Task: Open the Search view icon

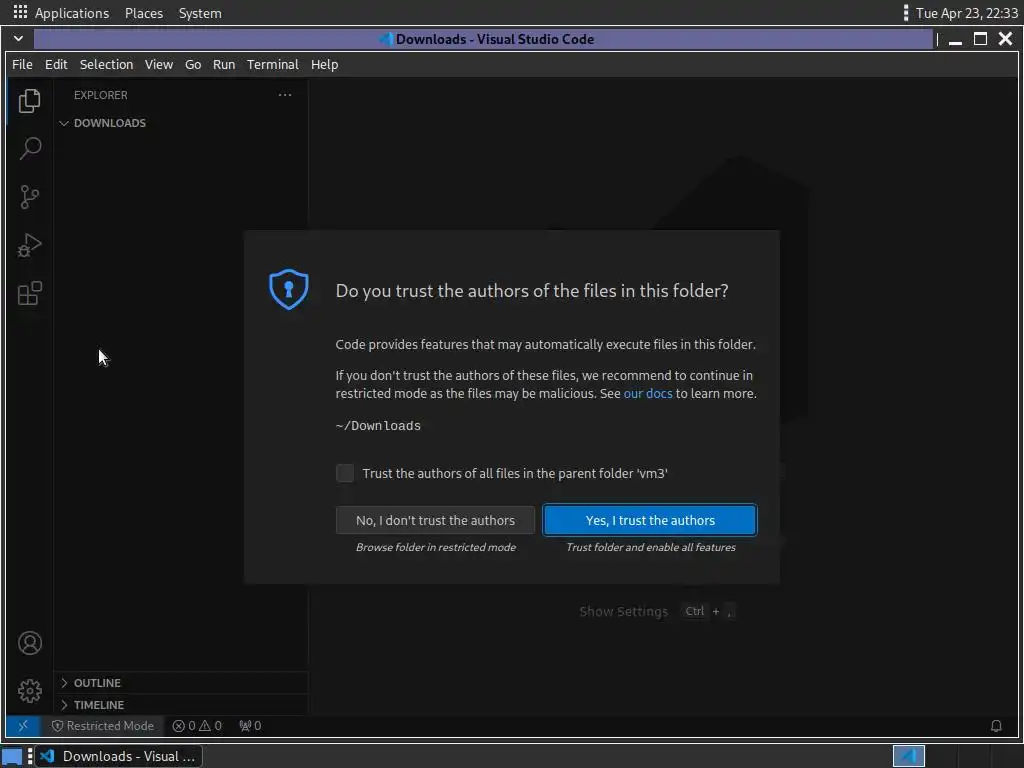Action: [x=29, y=149]
